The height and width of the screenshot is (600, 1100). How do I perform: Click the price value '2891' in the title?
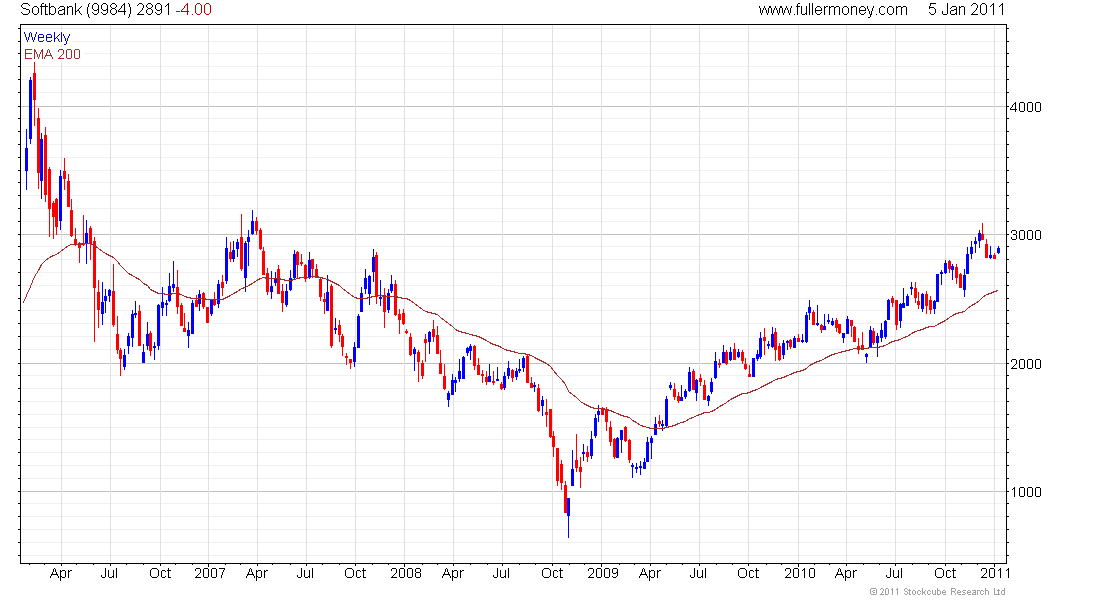[x=154, y=10]
